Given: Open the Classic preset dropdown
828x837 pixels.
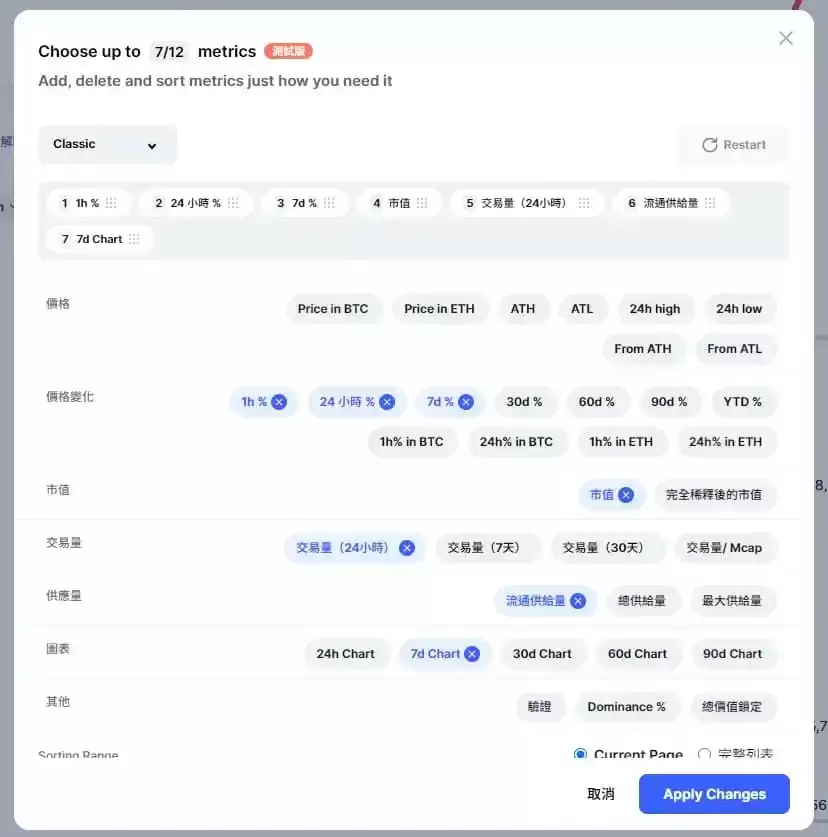Looking at the screenshot, I should pyautogui.click(x=107, y=144).
